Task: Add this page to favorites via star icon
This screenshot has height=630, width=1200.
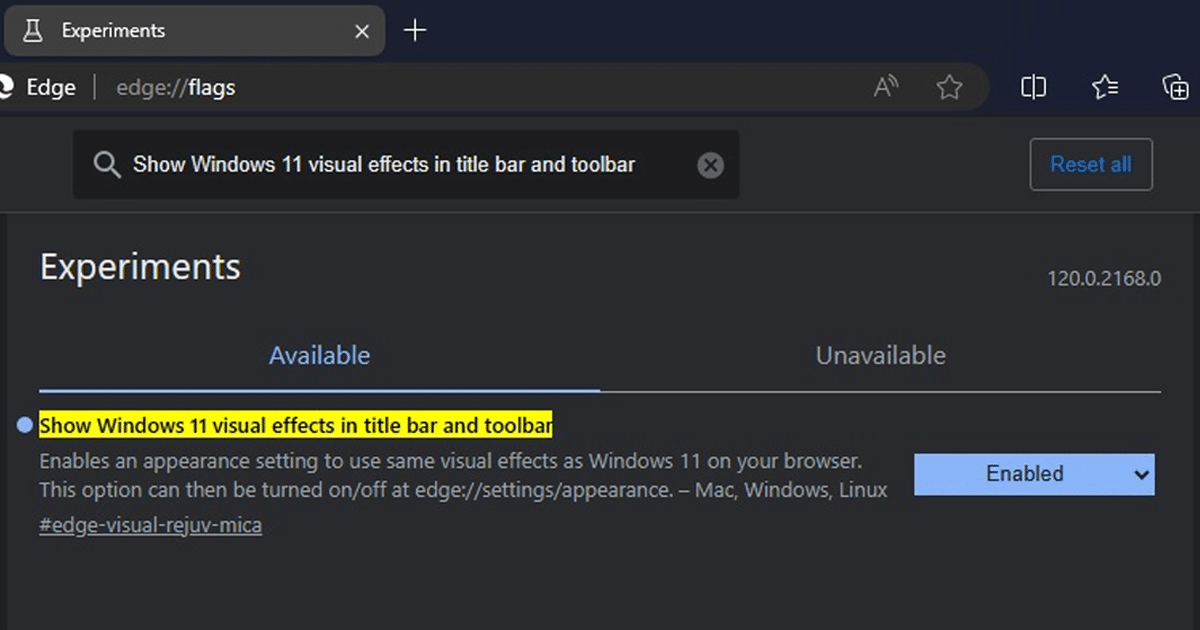Action: click(x=949, y=87)
